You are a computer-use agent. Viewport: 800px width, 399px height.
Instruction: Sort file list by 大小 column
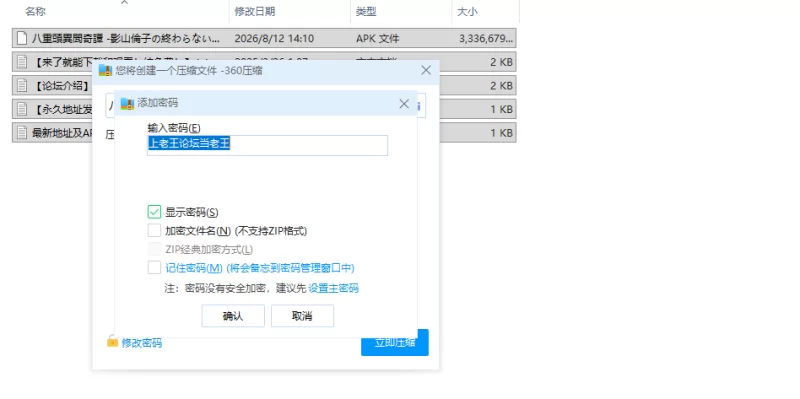467,12
